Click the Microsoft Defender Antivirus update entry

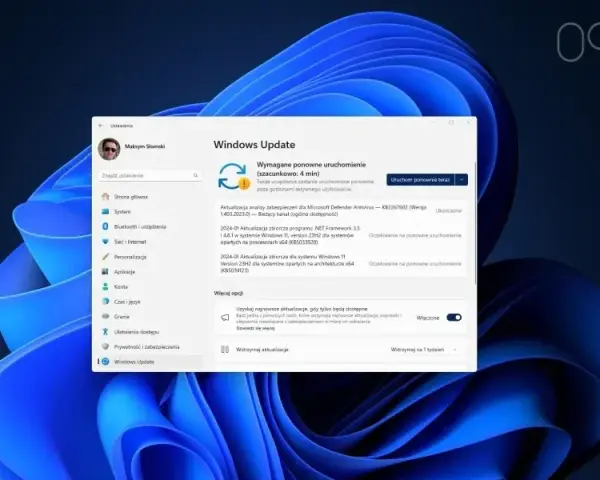click(x=341, y=211)
